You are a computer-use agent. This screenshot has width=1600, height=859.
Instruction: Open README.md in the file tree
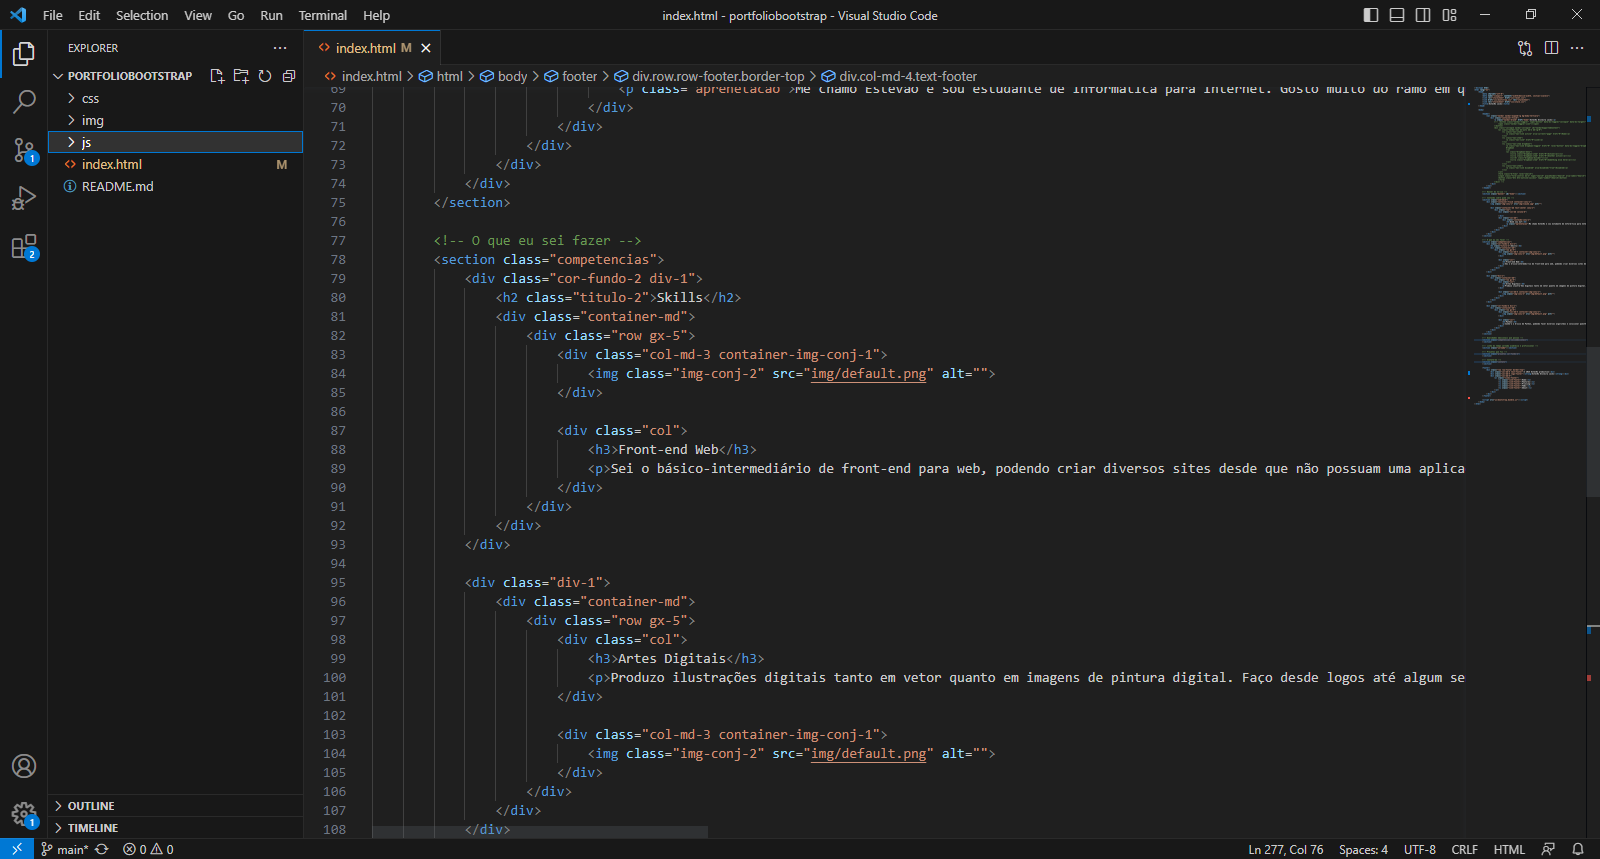[117, 186]
